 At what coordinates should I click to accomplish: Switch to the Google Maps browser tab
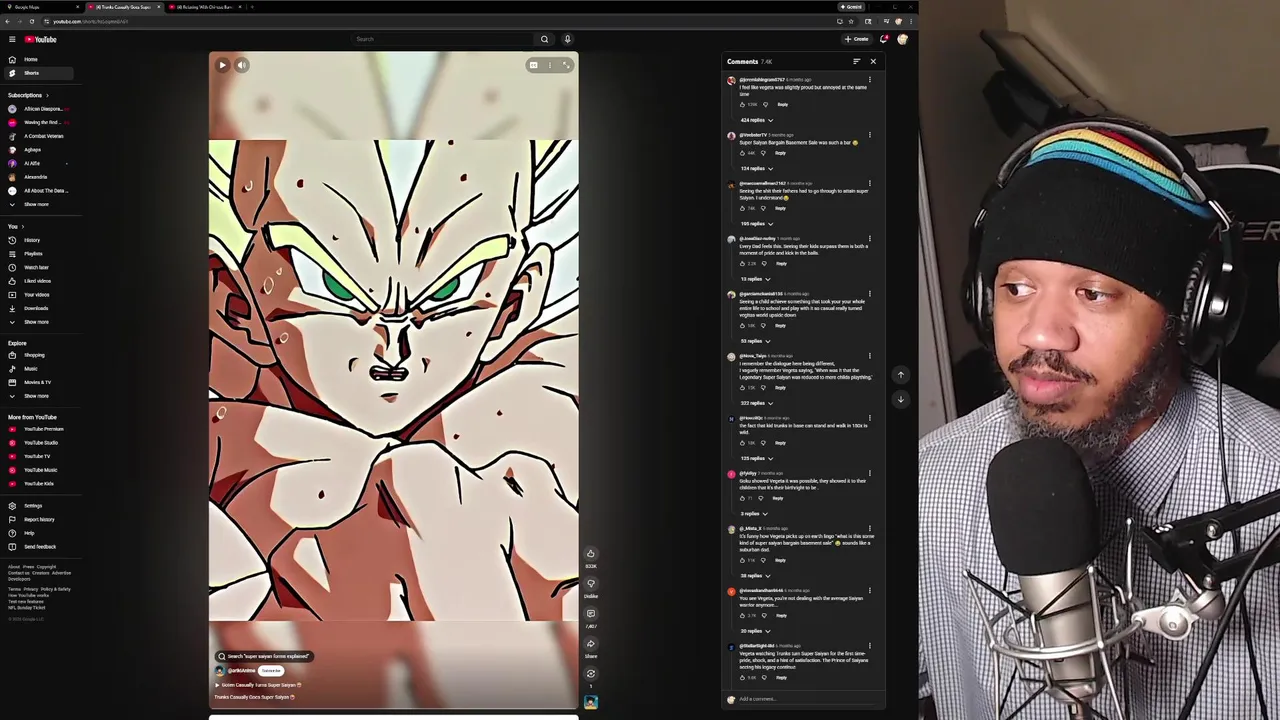[40, 7]
